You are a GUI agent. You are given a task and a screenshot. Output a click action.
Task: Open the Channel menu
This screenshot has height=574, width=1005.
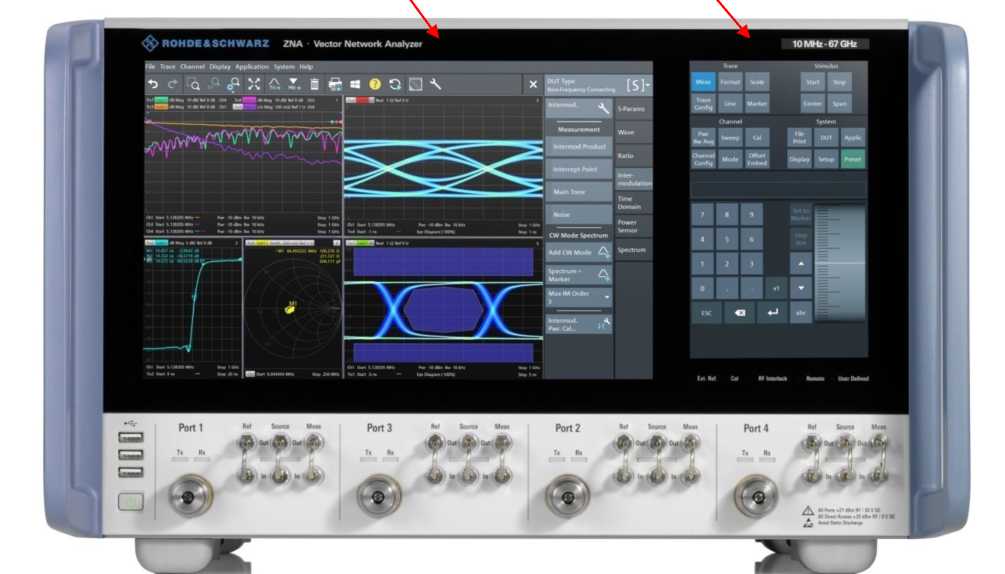[x=192, y=67]
